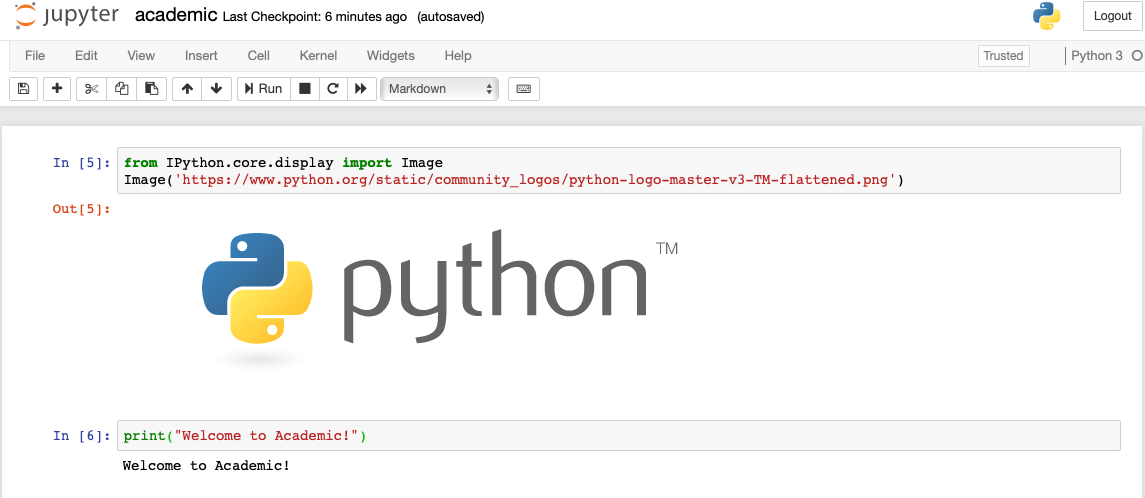Save notebook with the floppy disk icon
The height and width of the screenshot is (498, 1145).
24,89
